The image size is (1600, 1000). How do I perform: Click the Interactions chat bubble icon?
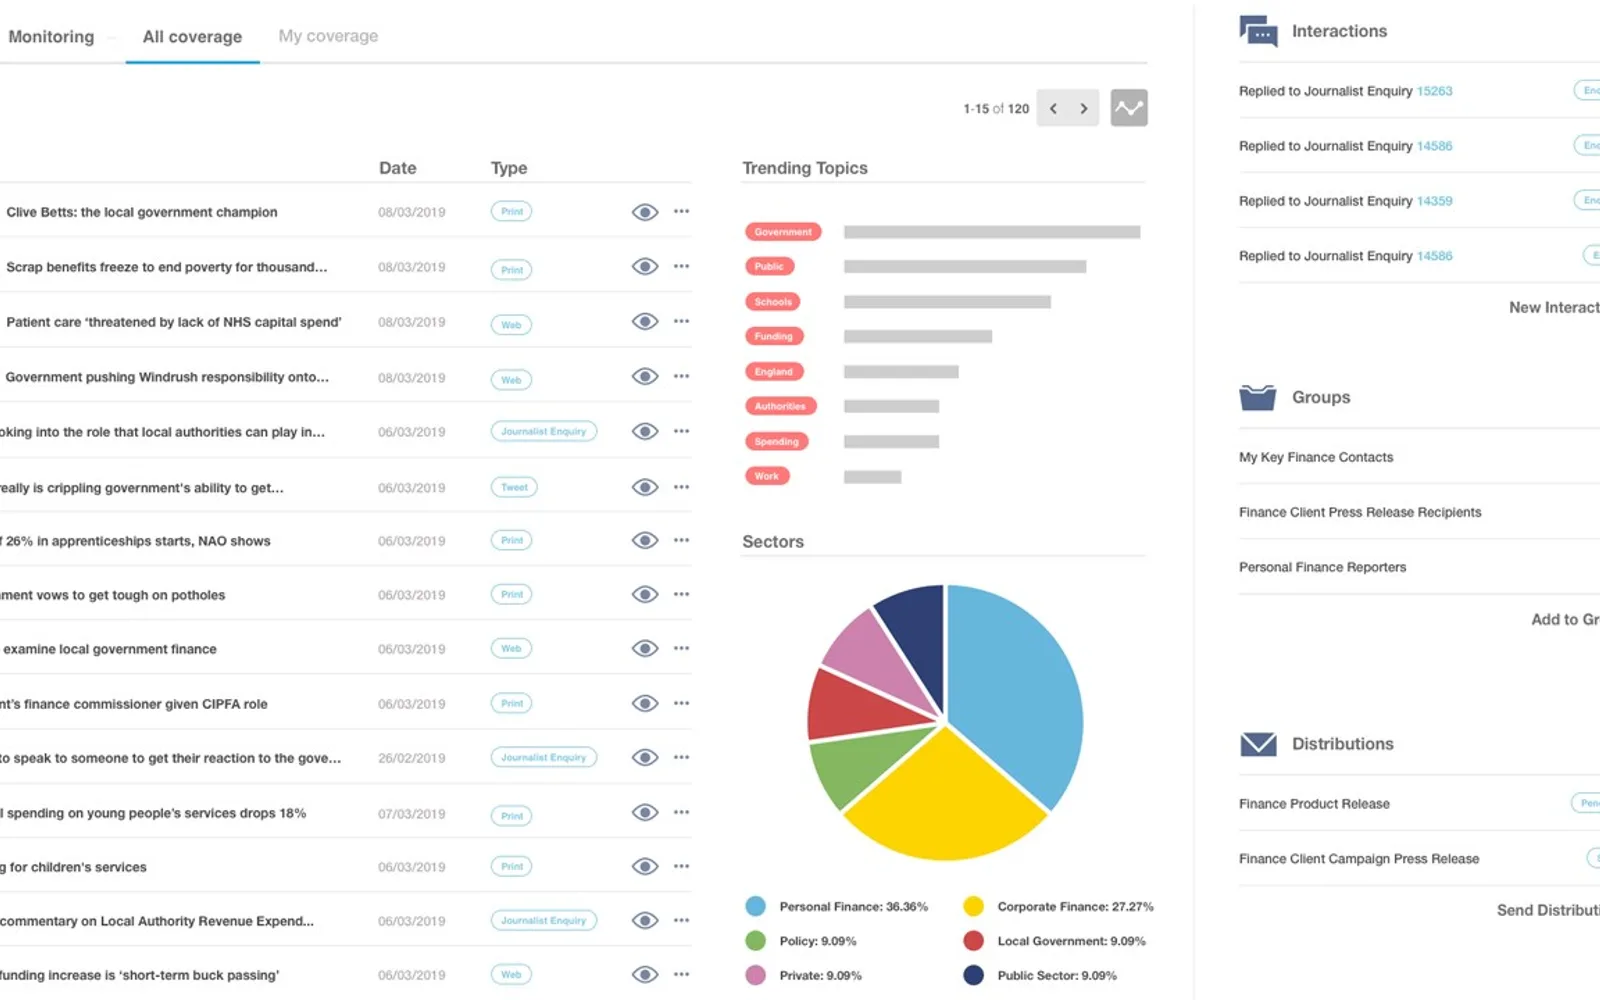pos(1258,31)
